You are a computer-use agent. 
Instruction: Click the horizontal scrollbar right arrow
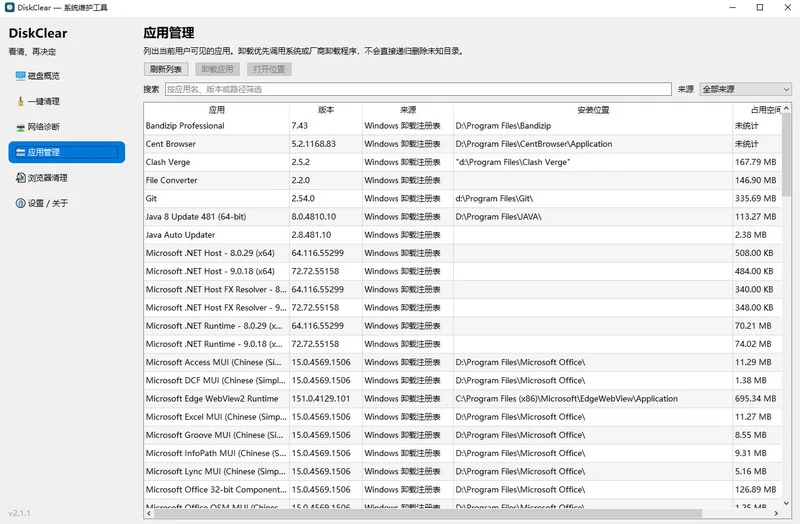[776, 513]
